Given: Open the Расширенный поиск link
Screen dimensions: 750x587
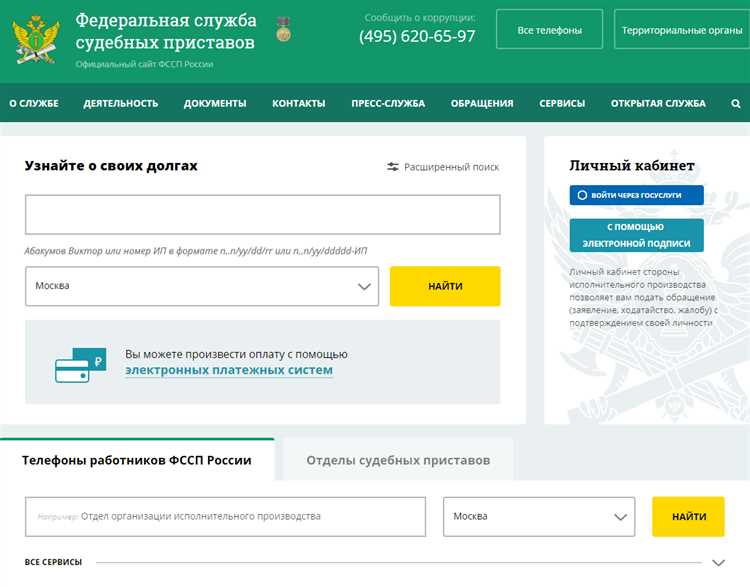Looking at the screenshot, I should pos(451,166).
